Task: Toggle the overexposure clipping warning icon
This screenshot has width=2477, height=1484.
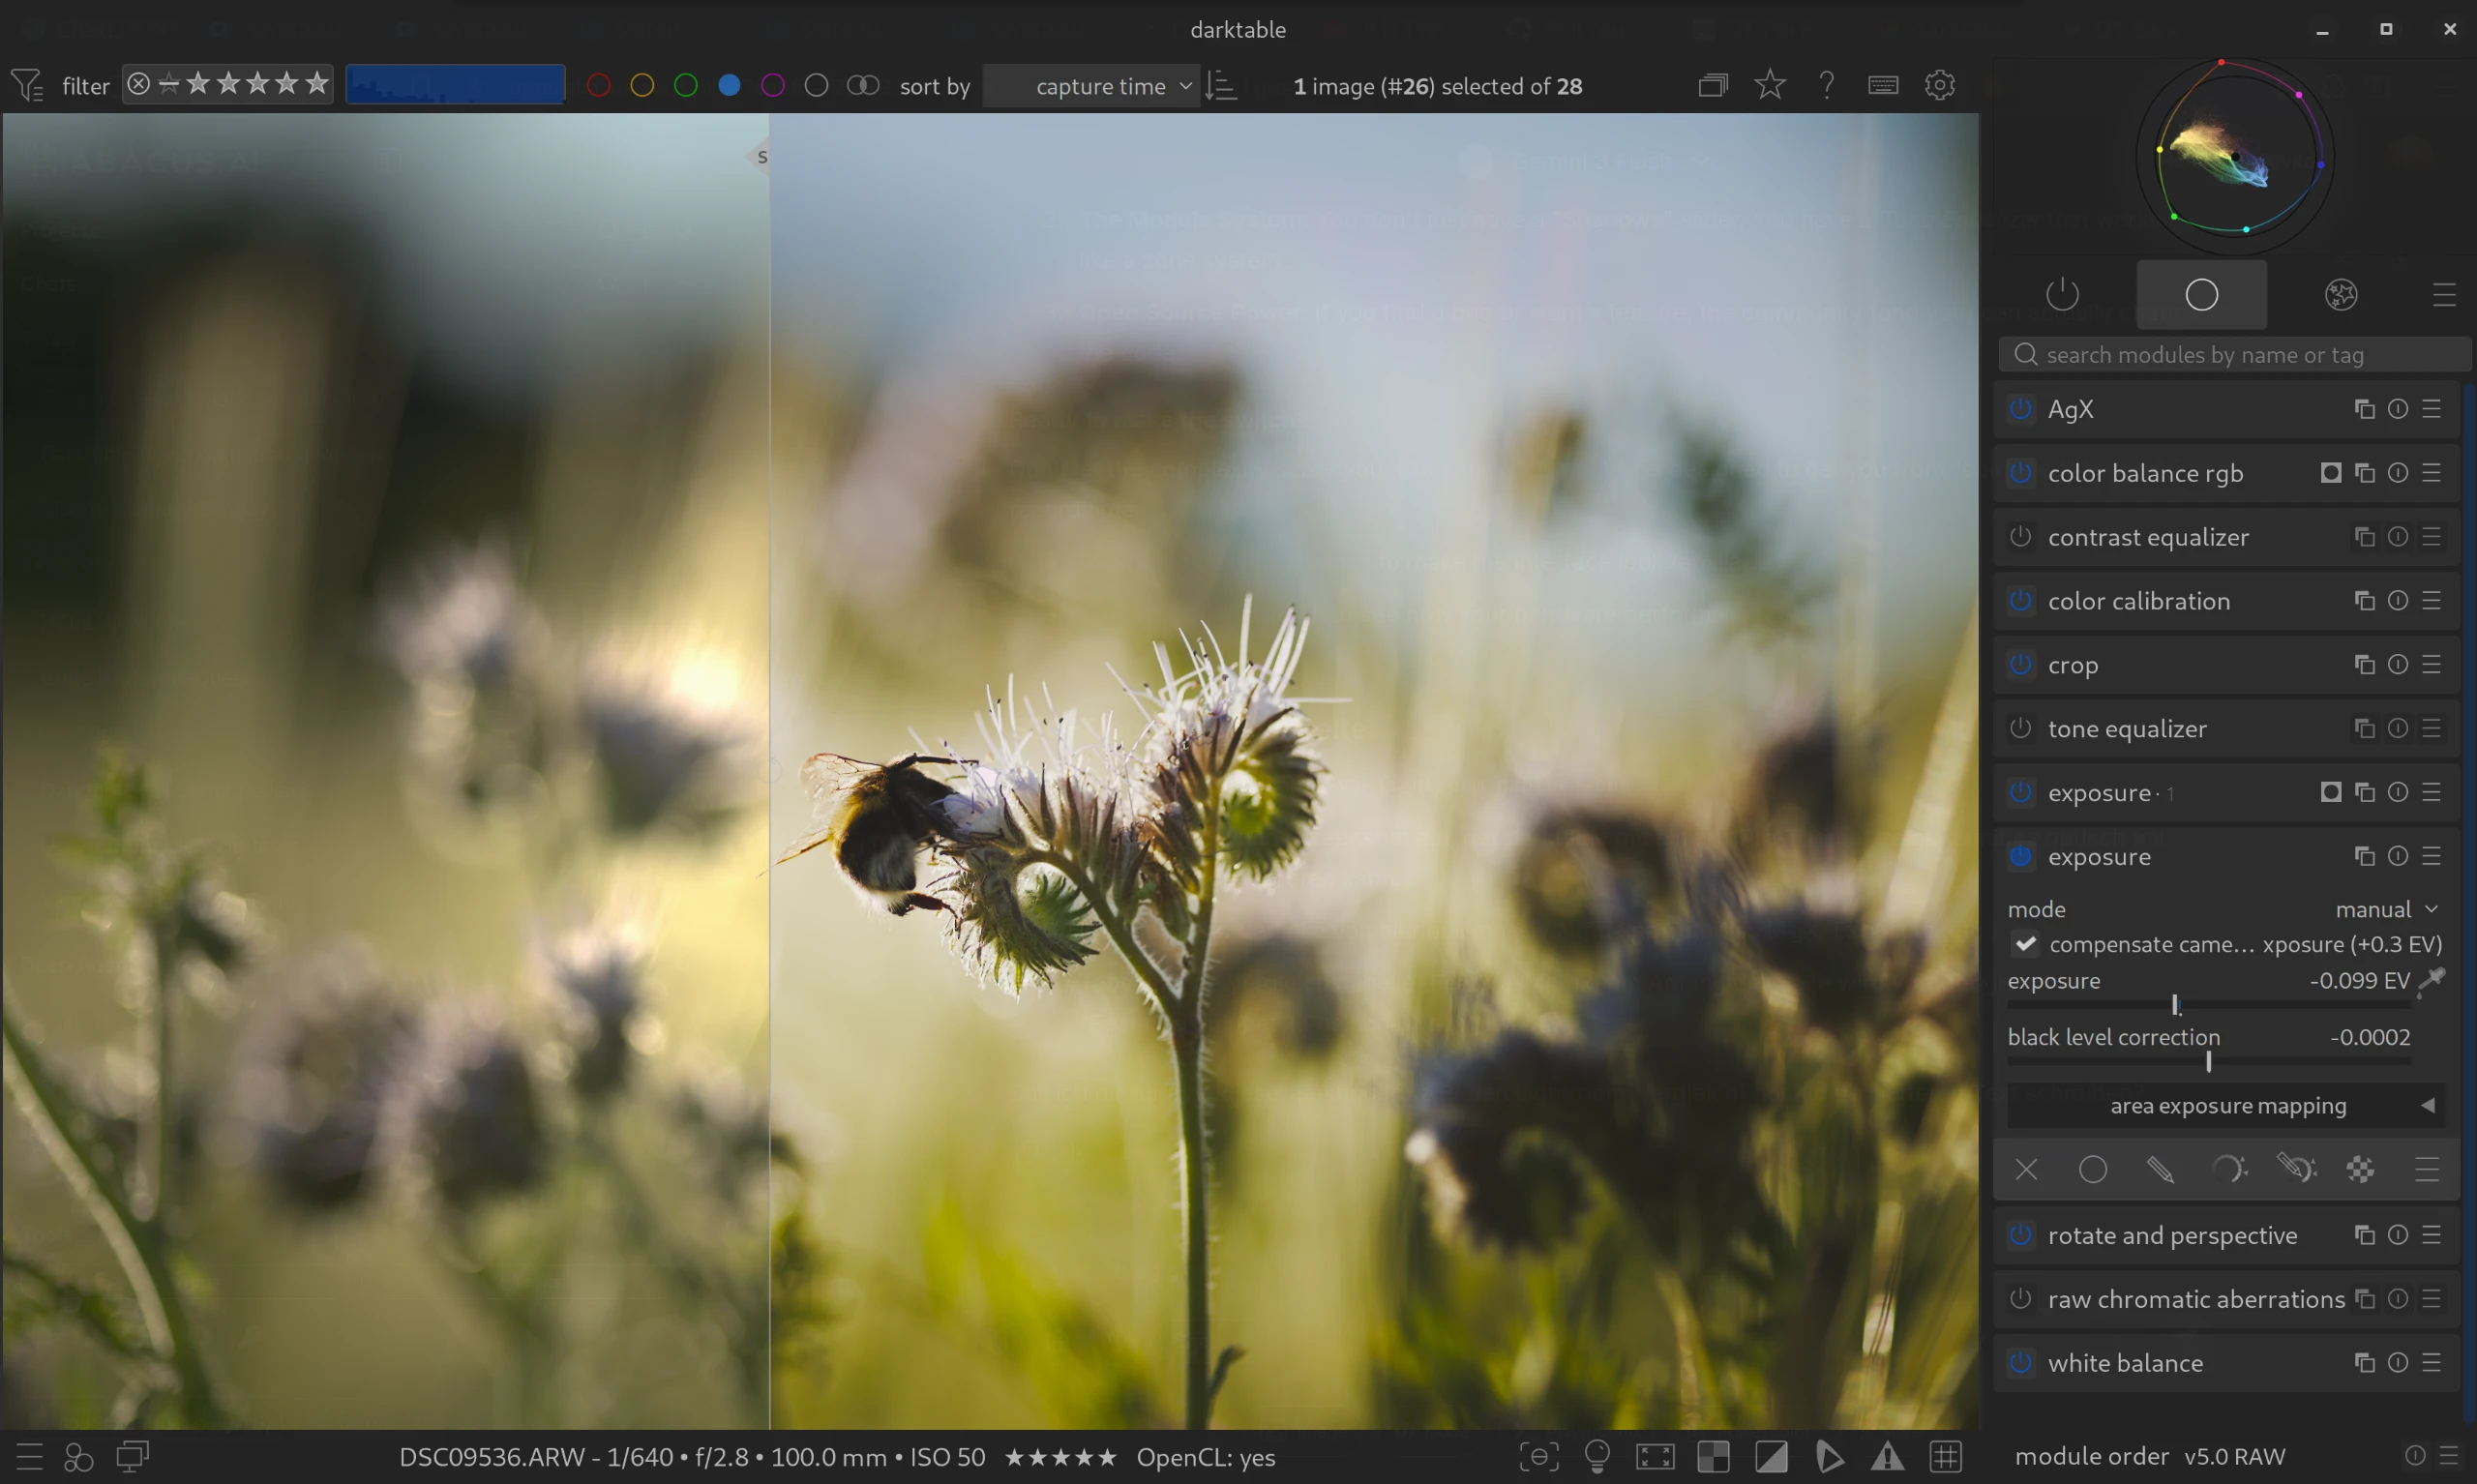Action: 1771,1457
